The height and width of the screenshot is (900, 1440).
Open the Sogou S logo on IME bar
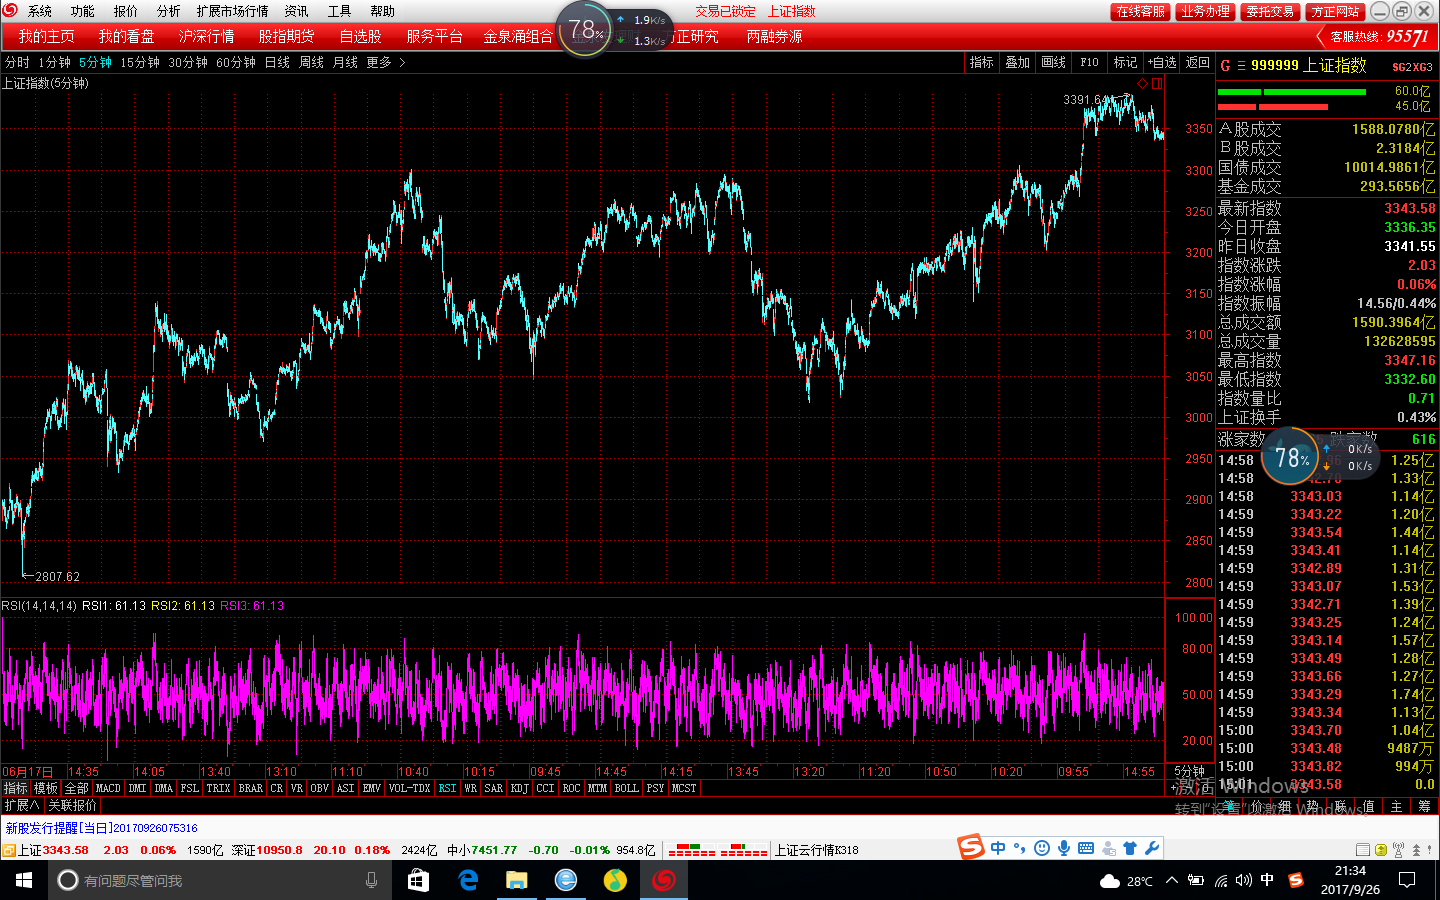971,847
